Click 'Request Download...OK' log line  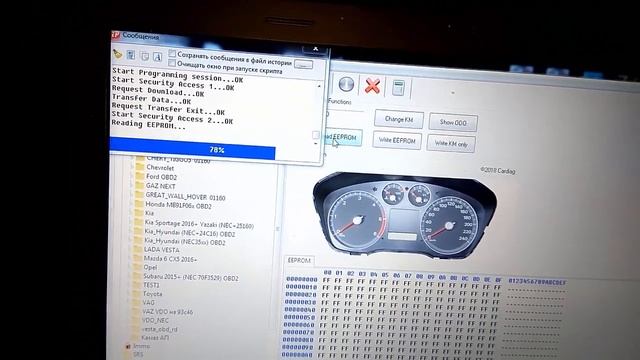(x=158, y=92)
